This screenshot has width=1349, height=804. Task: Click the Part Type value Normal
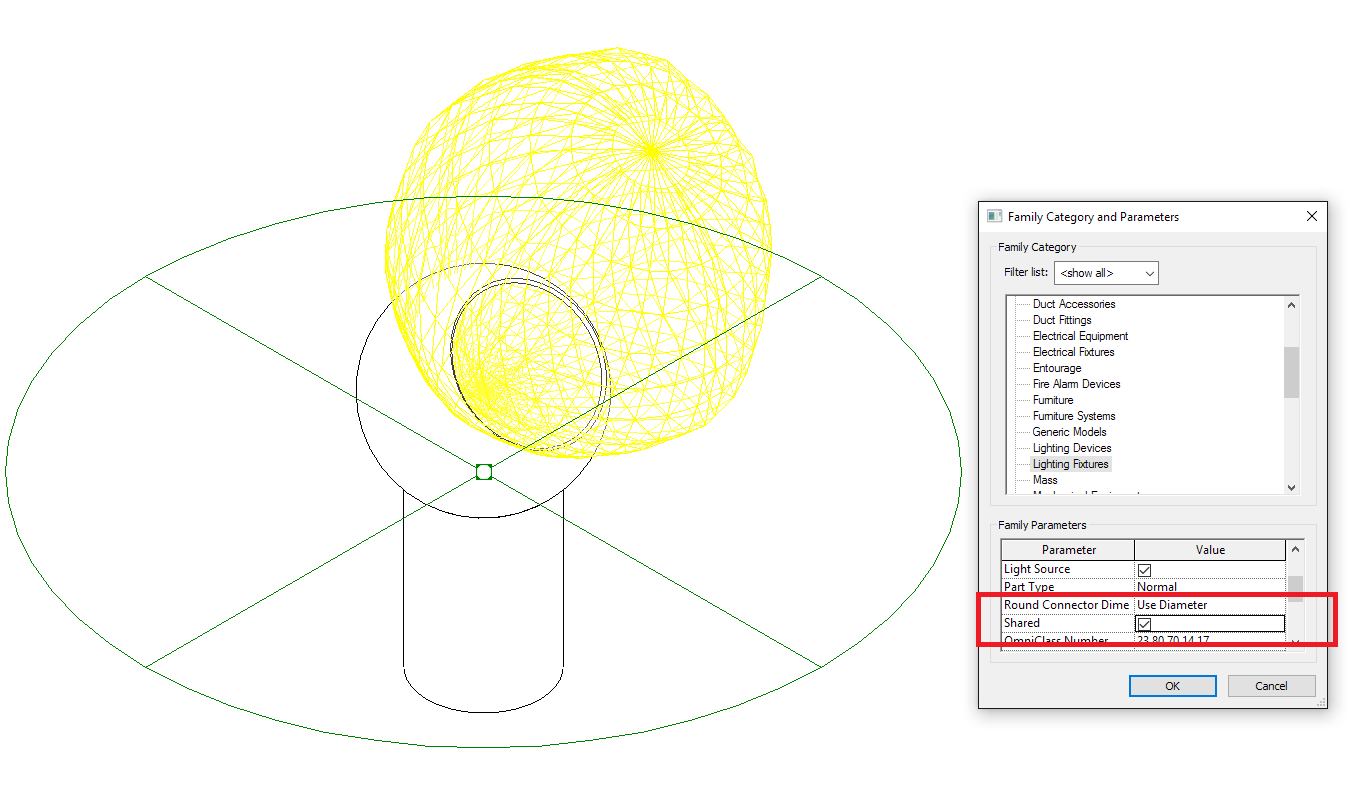tap(1210, 587)
